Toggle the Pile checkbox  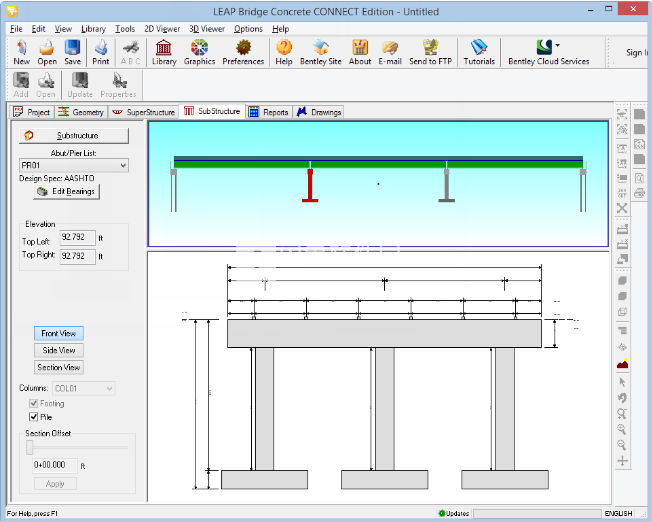[x=34, y=417]
